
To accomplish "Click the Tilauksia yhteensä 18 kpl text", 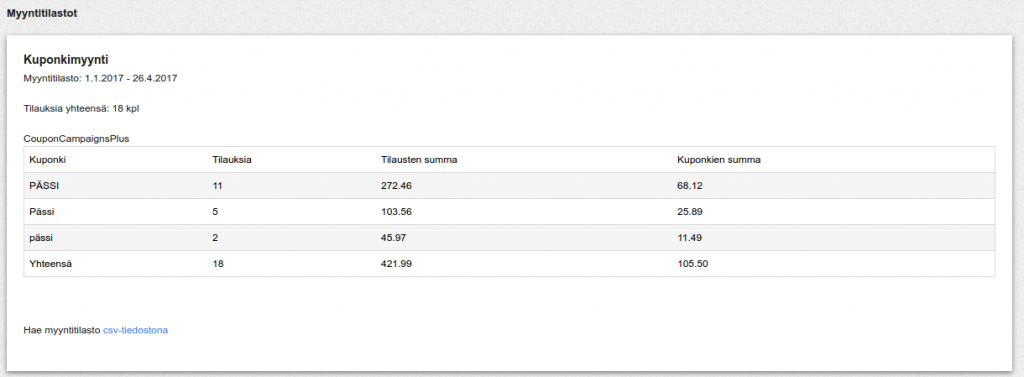I will click(x=81, y=108).
